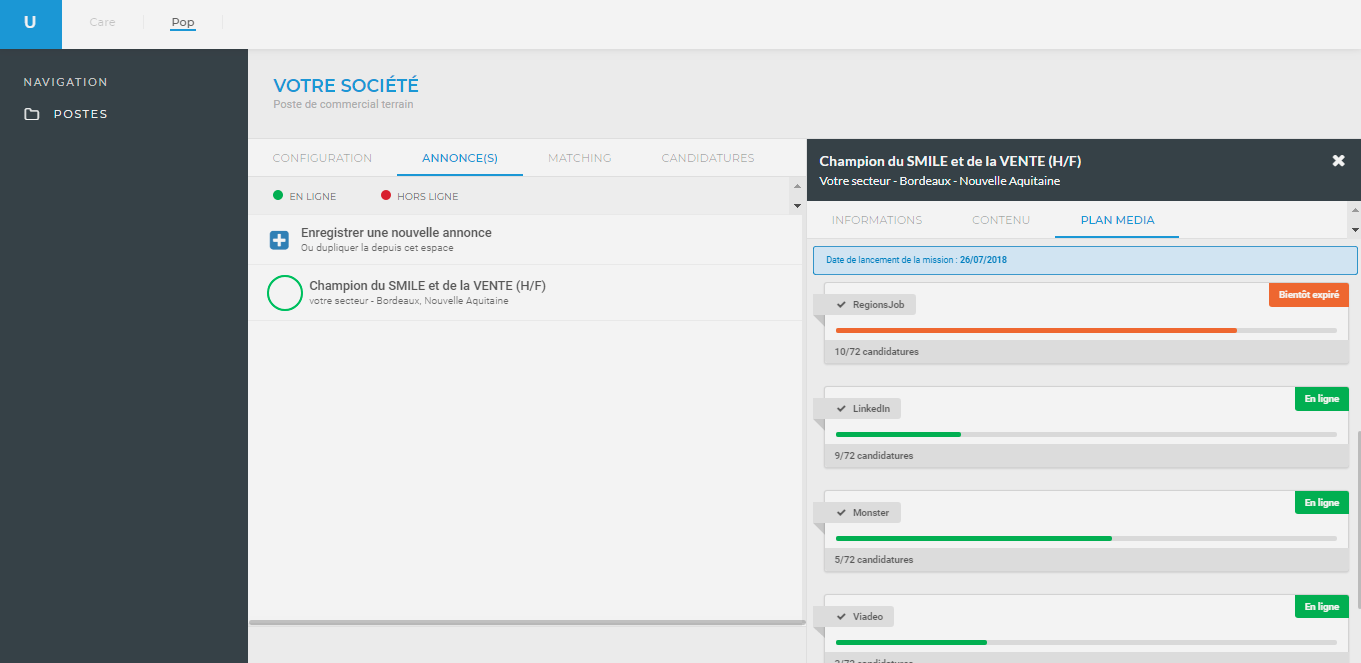The height and width of the screenshot is (663, 1361).
Task: Open the Contenu tab in the panel
Action: pos(1001,220)
